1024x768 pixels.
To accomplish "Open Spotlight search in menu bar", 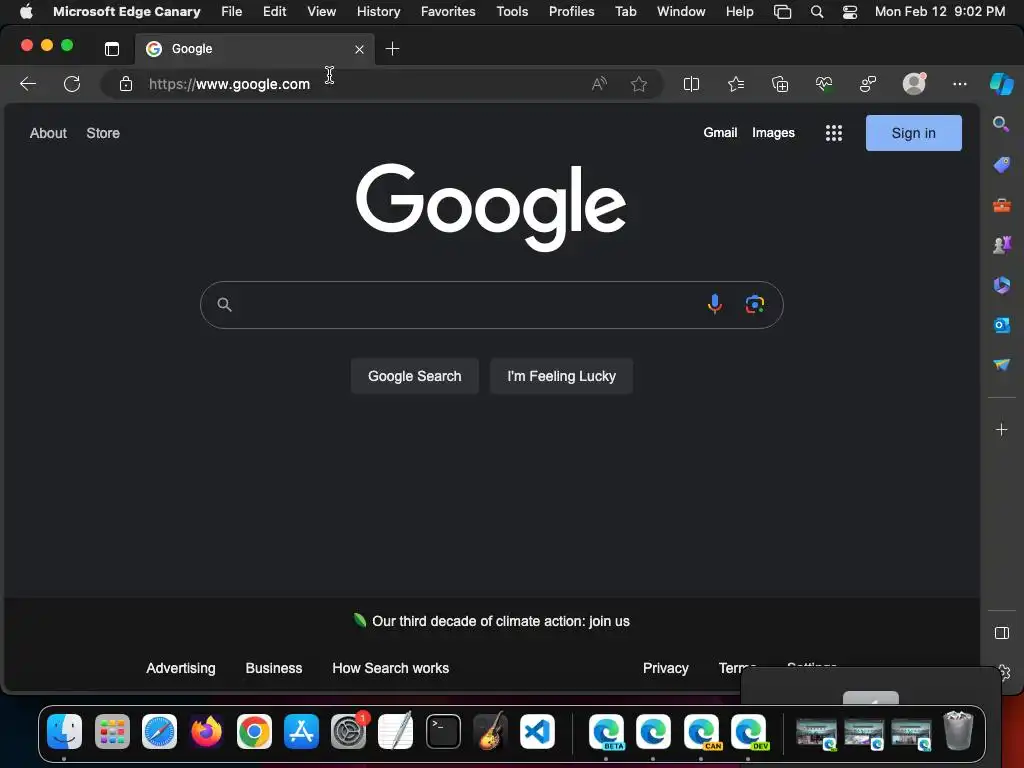I will pos(816,12).
